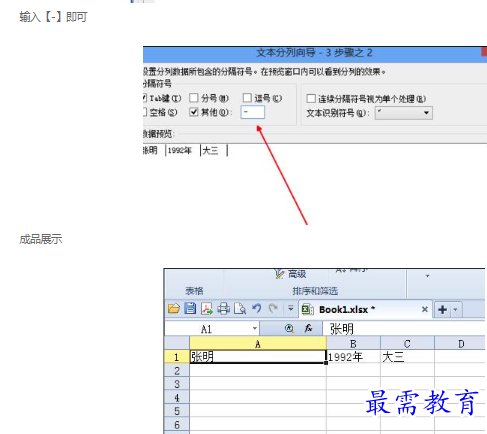Select cell C1 containing 大三
This screenshot has height=434, width=487.
tap(407, 357)
